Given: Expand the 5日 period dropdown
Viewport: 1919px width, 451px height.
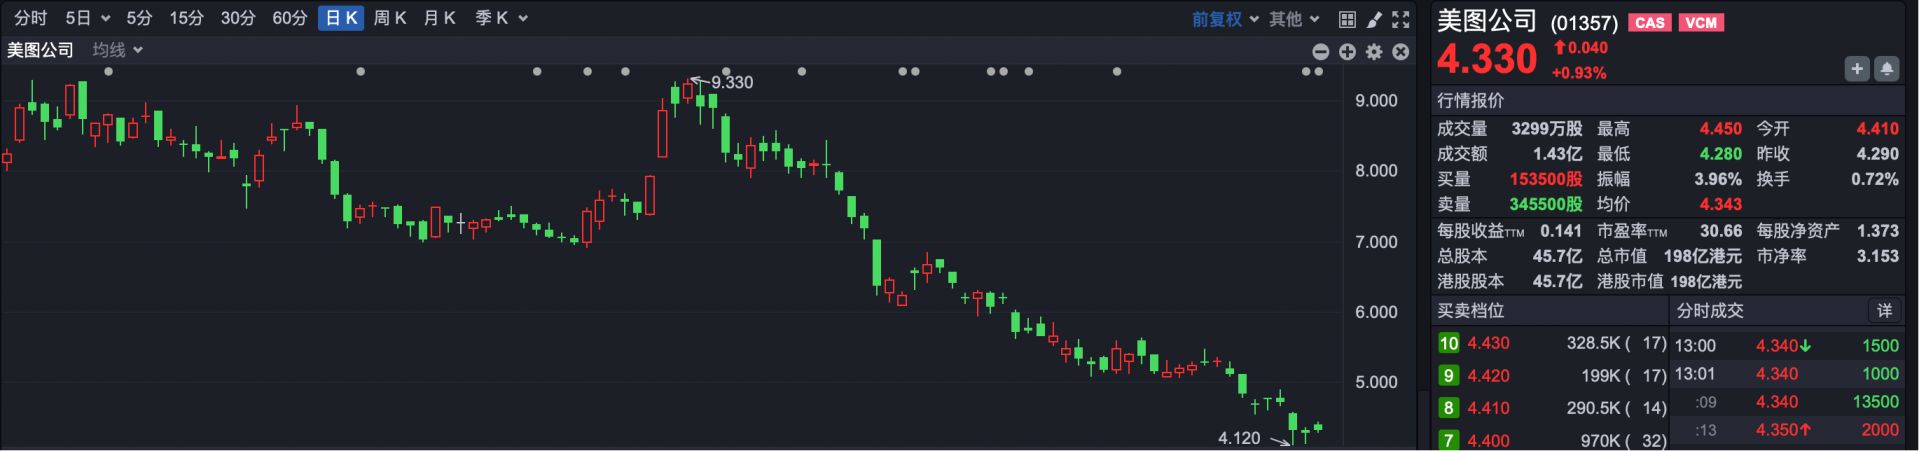Looking at the screenshot, I should 87,18.
